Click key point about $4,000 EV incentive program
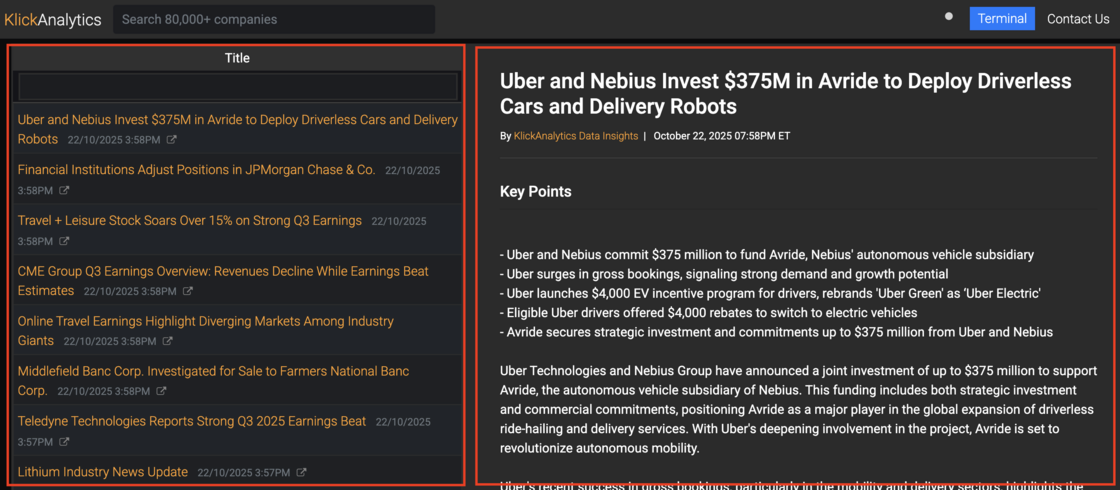 [770, 293]
